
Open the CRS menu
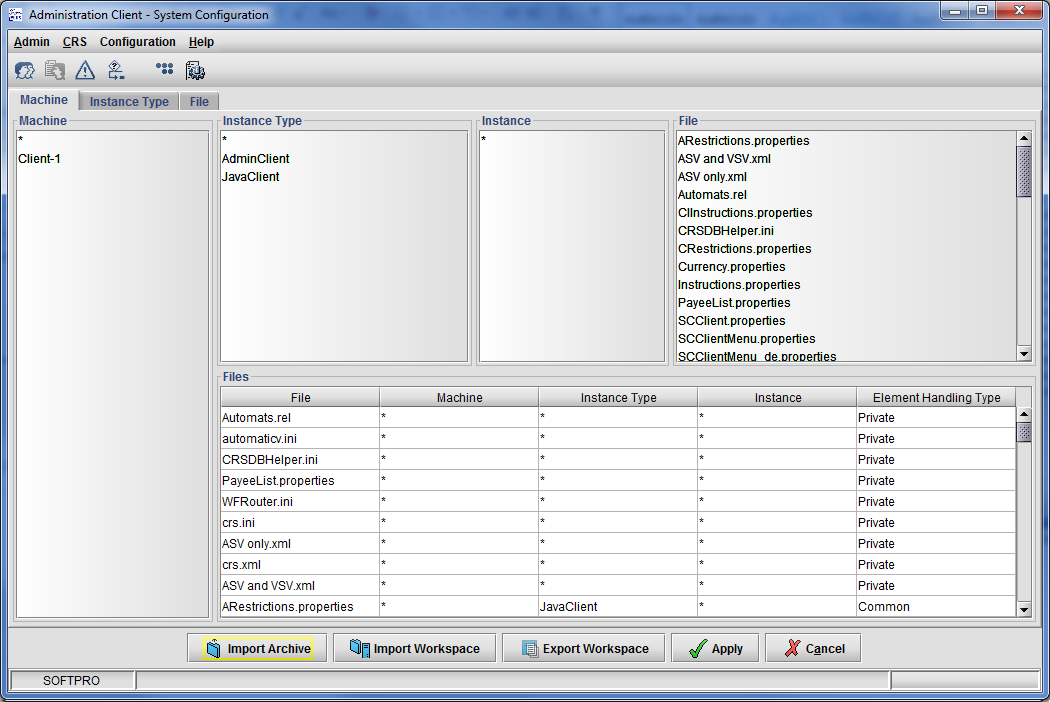pyautogui.click(x=75, y=42)
